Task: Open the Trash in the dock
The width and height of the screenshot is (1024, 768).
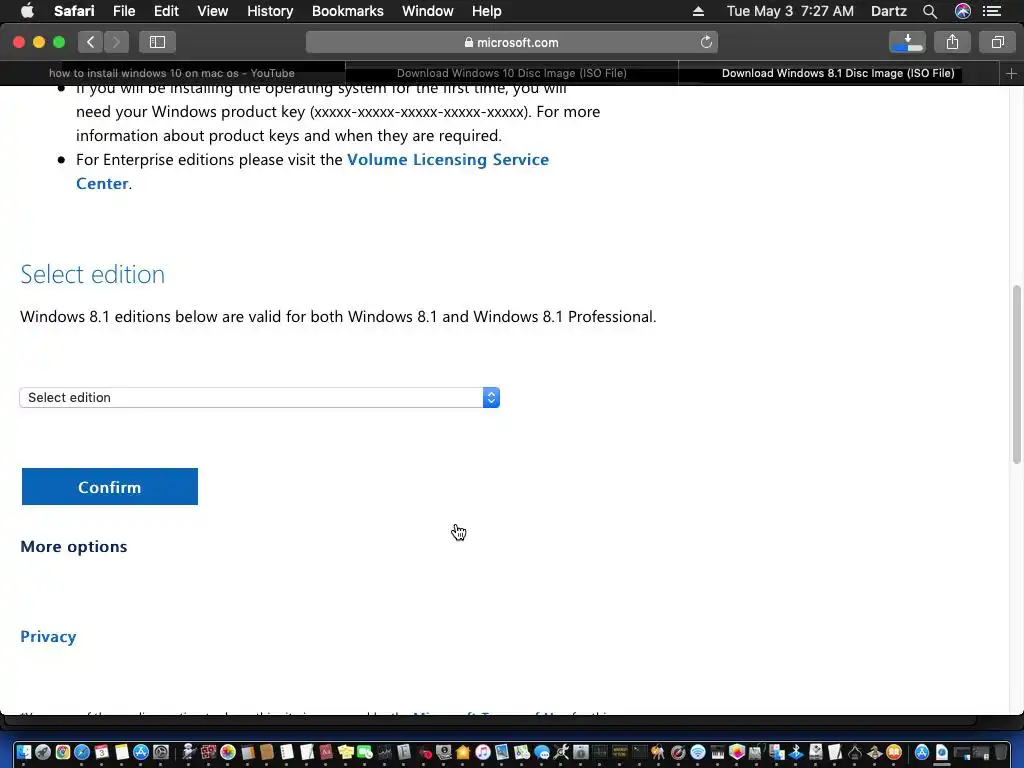Action: coord(1000,752)
